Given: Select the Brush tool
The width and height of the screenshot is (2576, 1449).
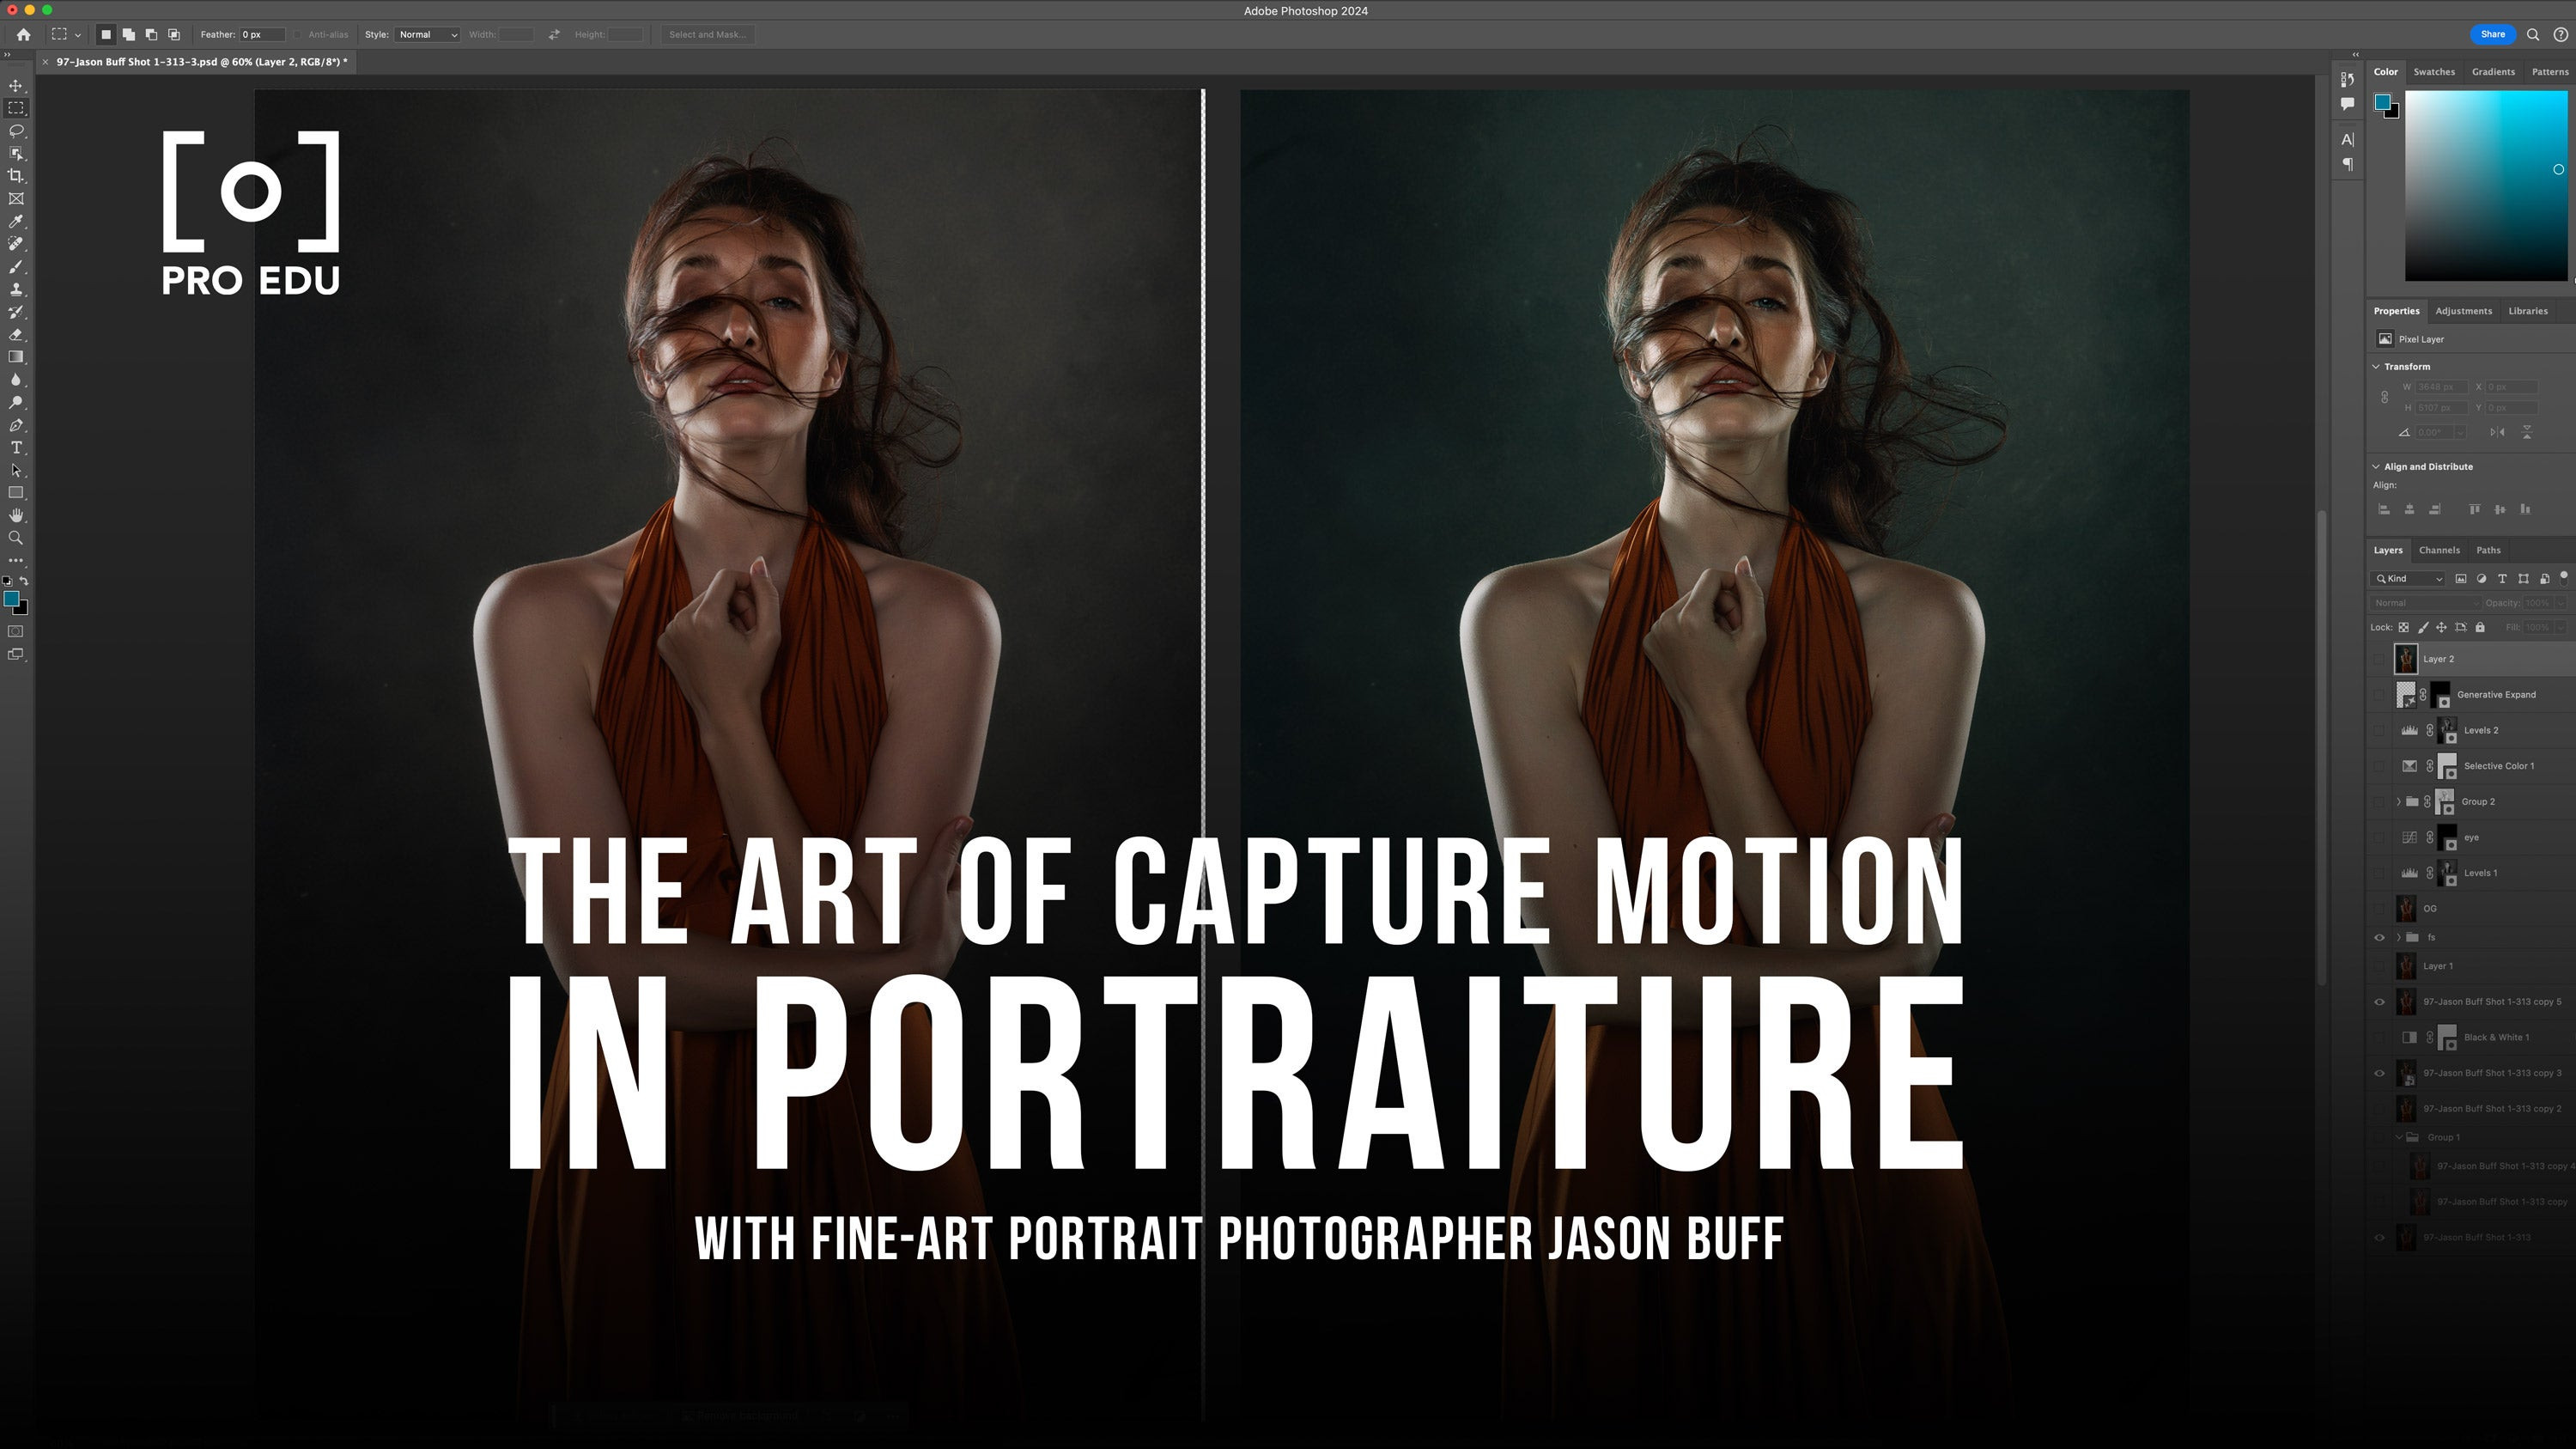Looking at the screenshot, I should pyautogui.click(x=16, y=267).
